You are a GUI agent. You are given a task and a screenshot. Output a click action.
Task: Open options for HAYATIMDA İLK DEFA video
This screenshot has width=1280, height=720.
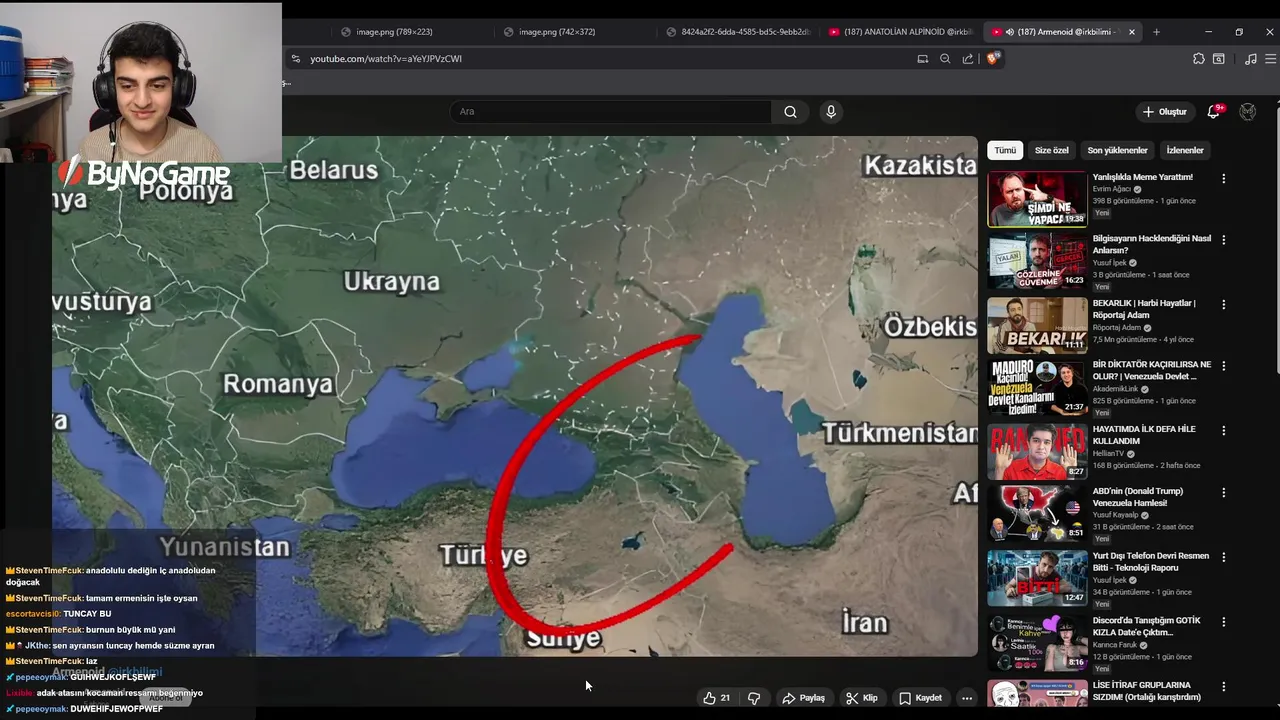[1223, 431]
